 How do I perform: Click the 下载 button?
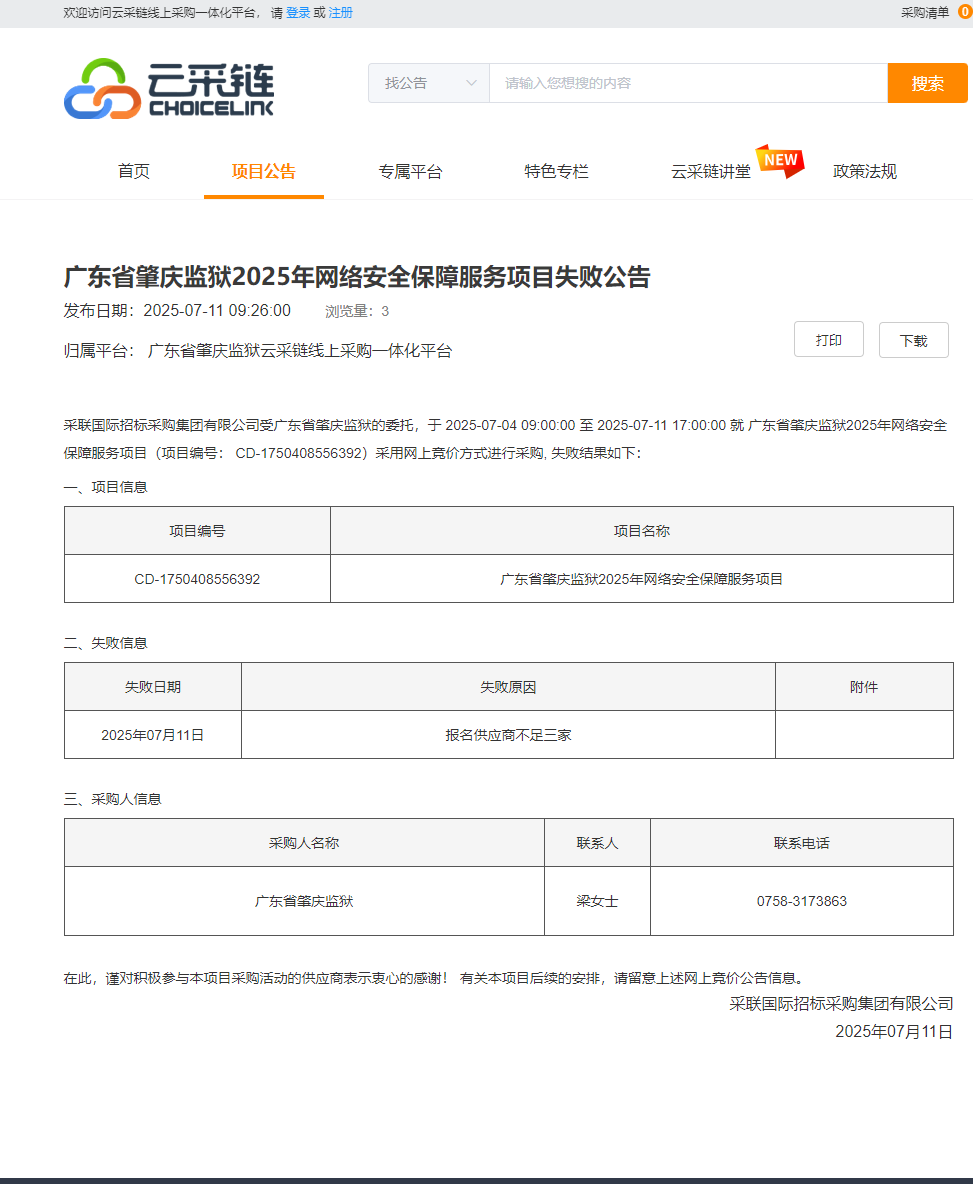(x=913, y=341)
